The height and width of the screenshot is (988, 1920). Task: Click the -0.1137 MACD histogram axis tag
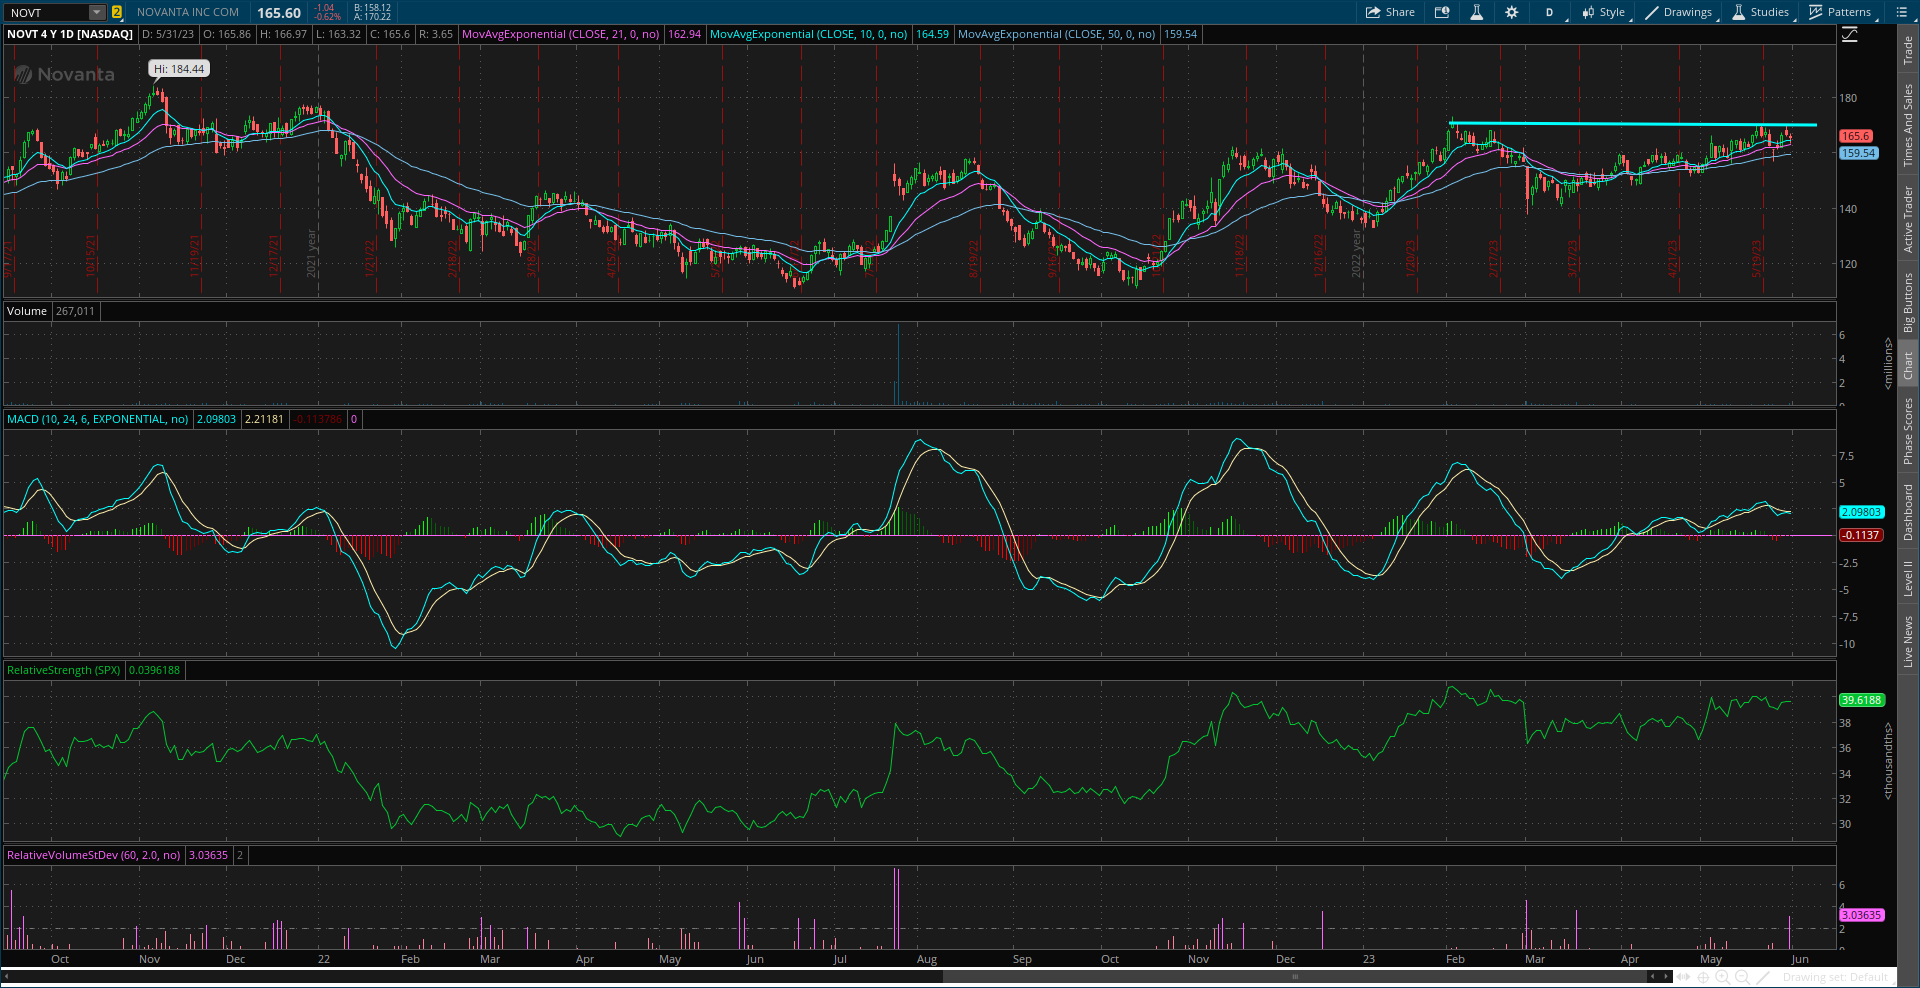tap(1861, 535)
